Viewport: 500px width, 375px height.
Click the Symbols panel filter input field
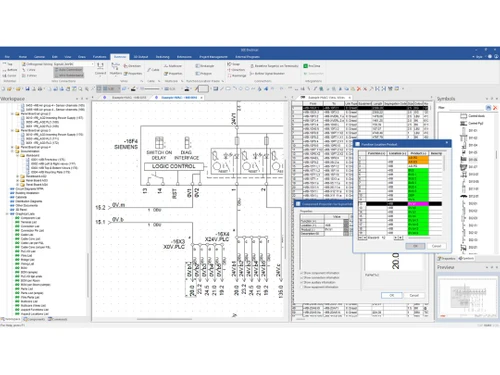(466, 108)
